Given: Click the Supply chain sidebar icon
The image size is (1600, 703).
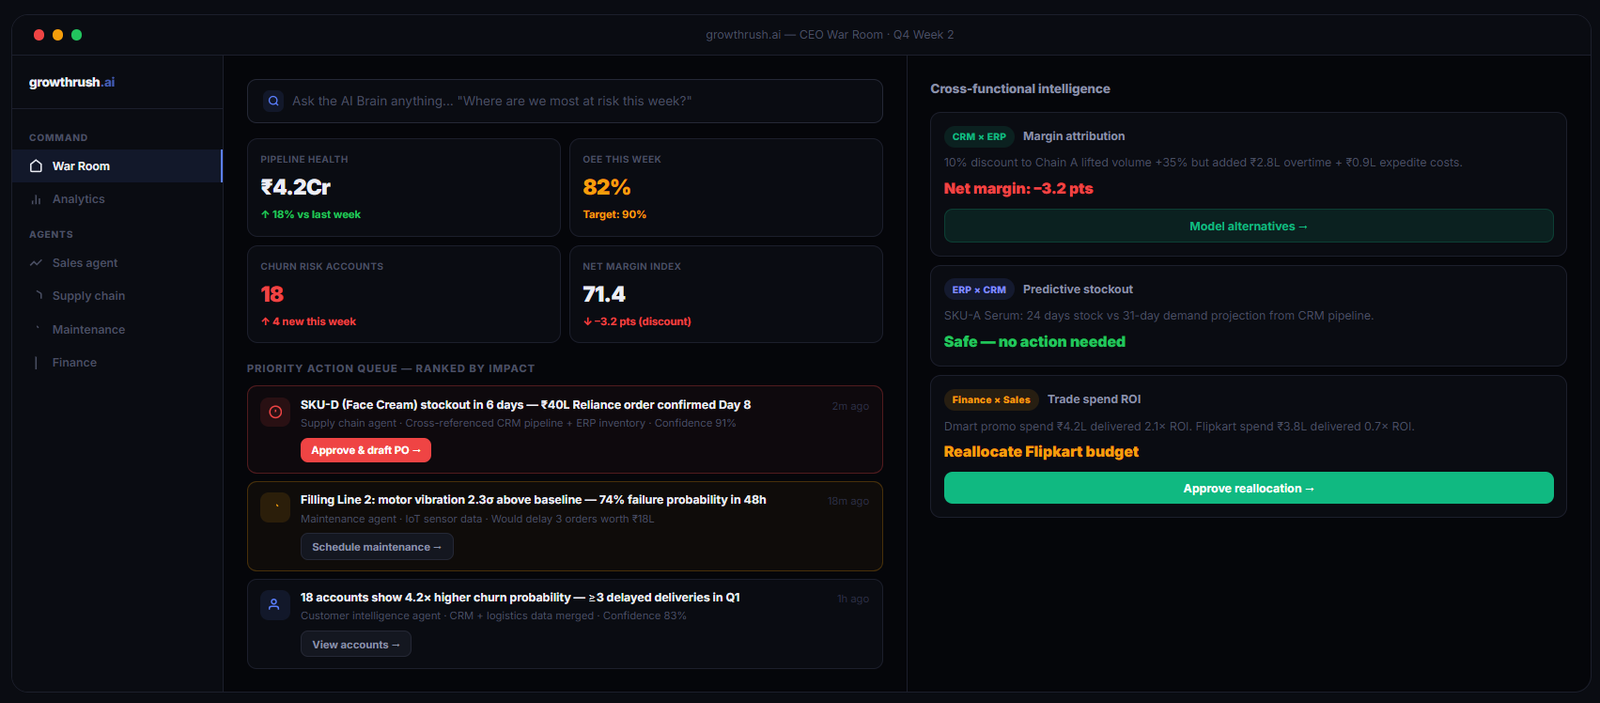Looking at the screenshot, I should pos(38,296).
